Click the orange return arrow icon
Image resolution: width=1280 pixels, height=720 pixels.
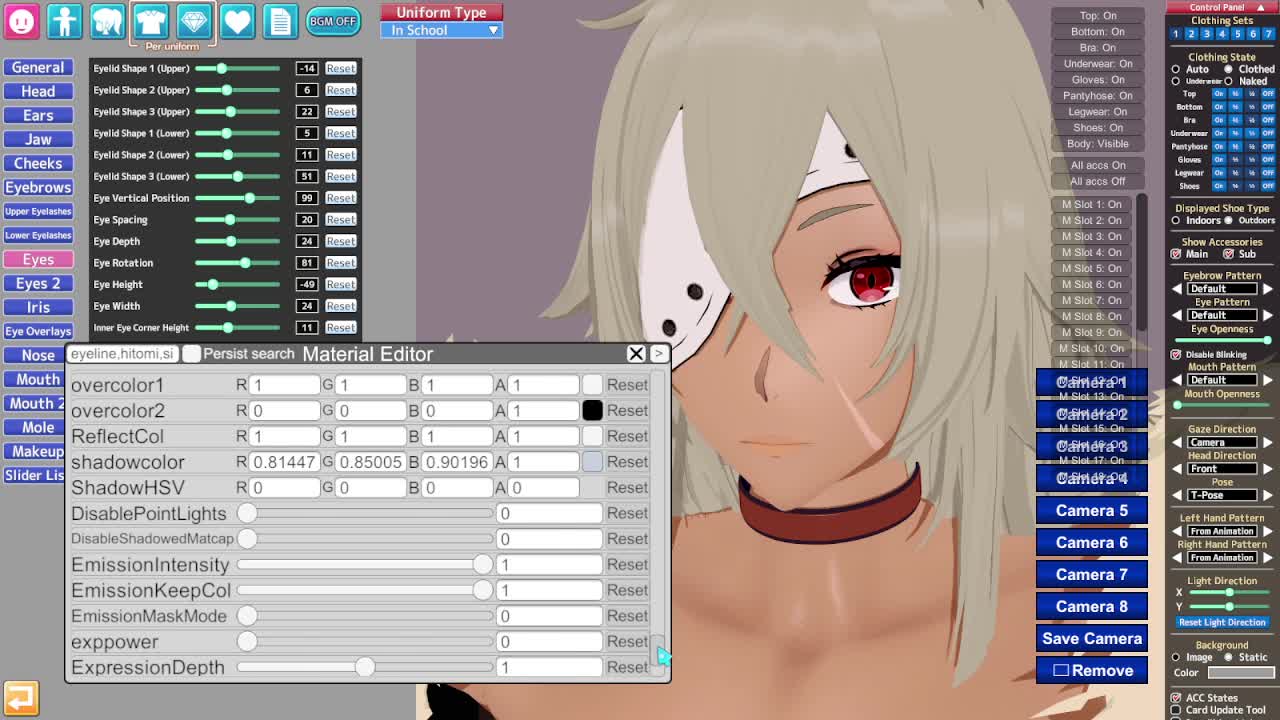tap(20, 697)
